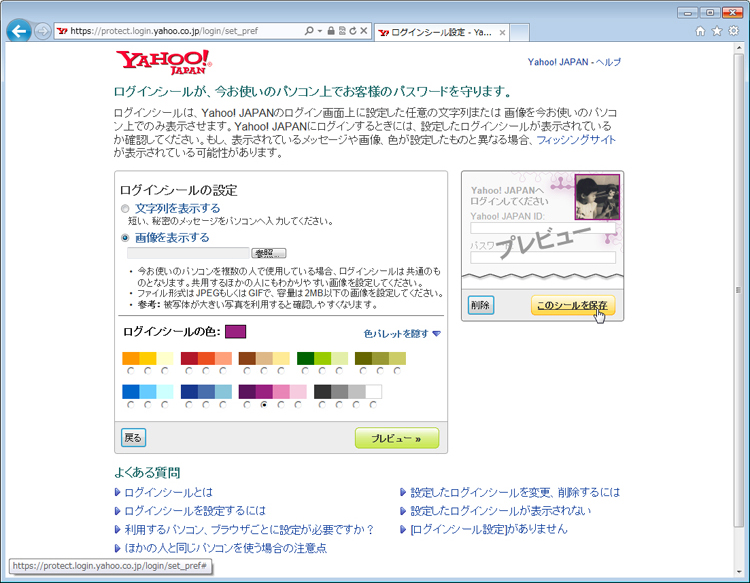Open FAQ link ログインシールを設定するには

195,511
